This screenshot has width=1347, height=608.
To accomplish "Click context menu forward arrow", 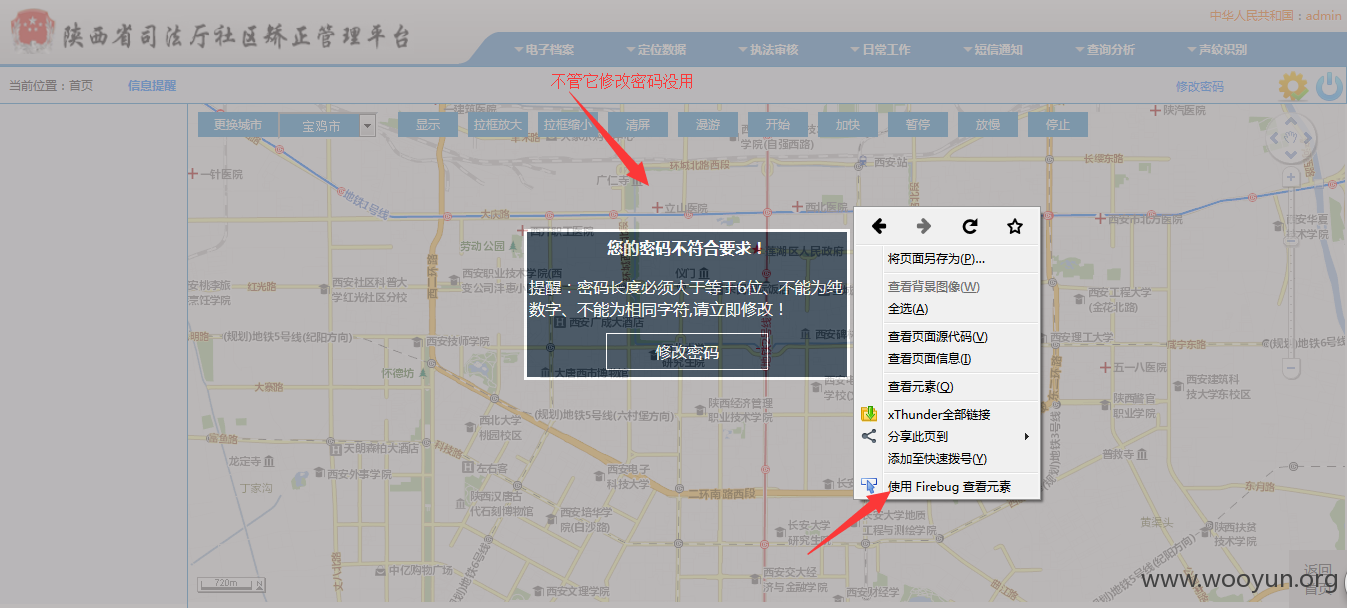I will pos(924,227).
